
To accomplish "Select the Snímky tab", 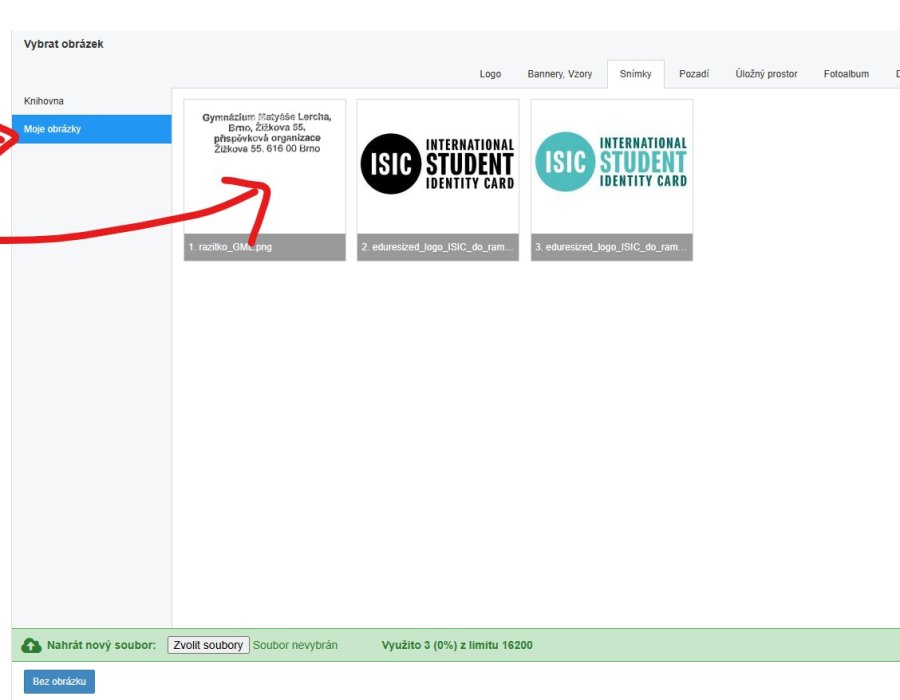I will 635,74.
